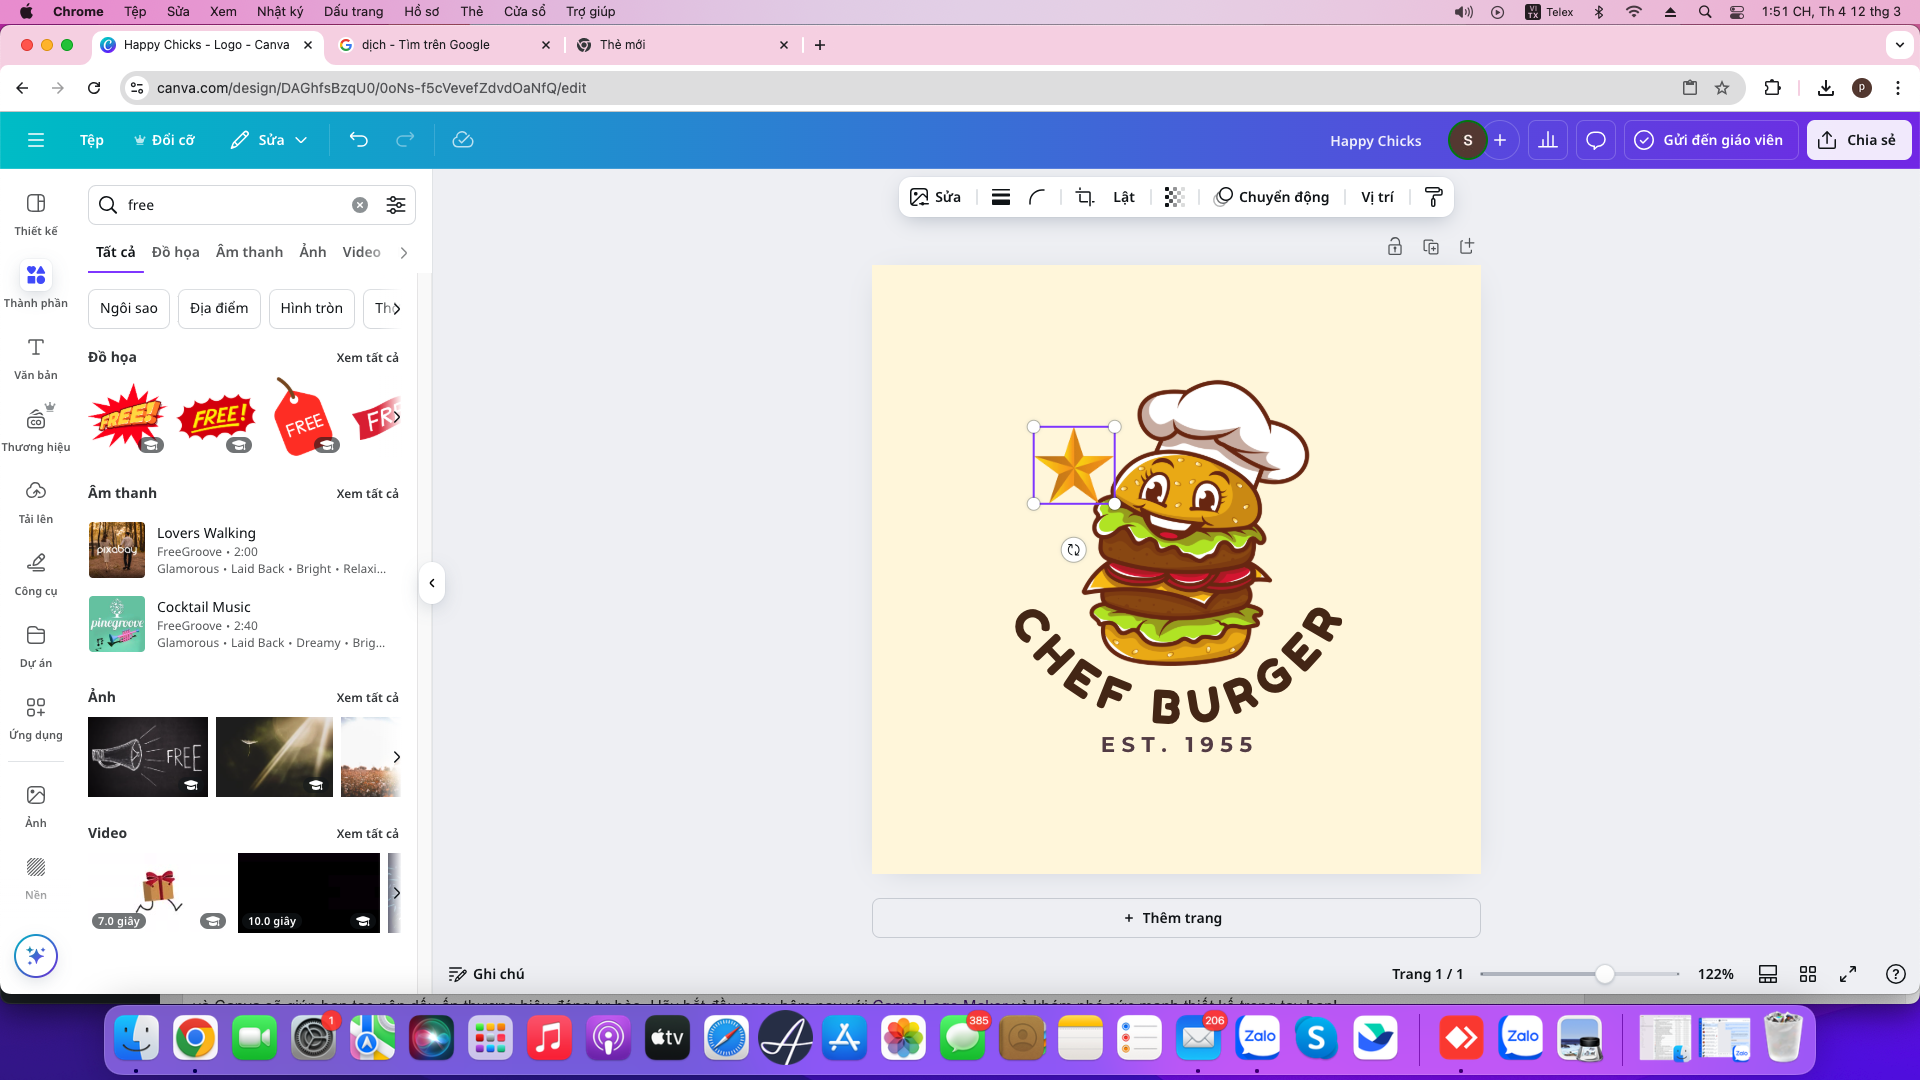The width and height of the screenshot is (1920, 1080).
Task: Expand the Đồ họa graphics section
Action: click(x=367, y=356)
